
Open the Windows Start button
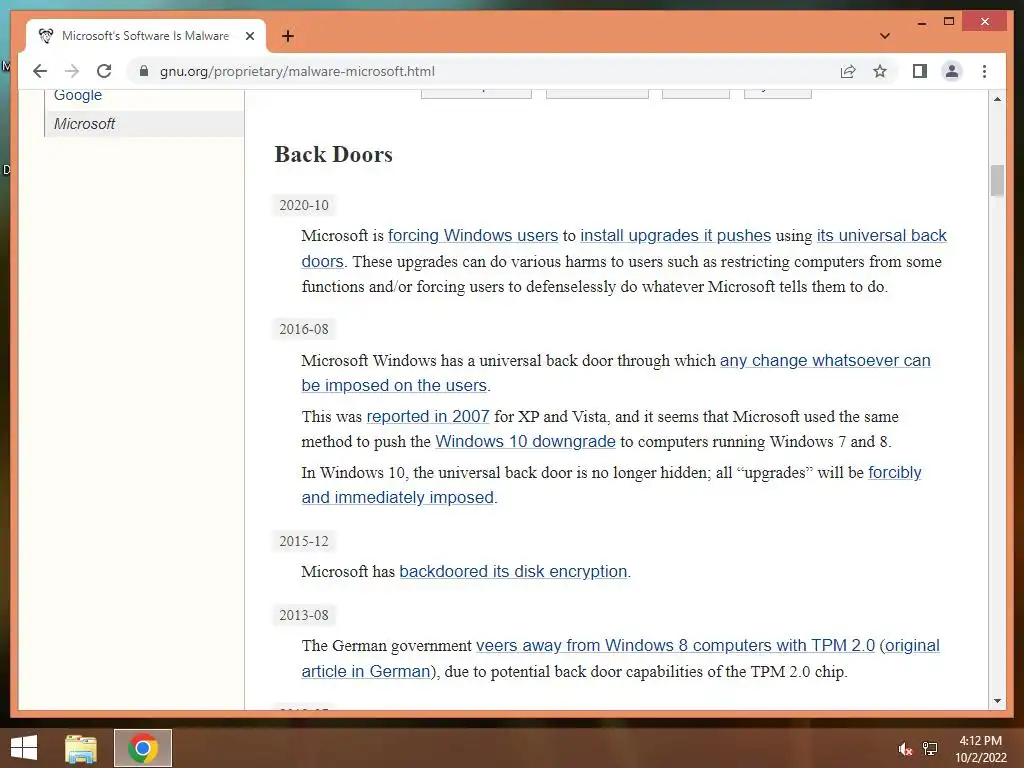coord(24,748)
